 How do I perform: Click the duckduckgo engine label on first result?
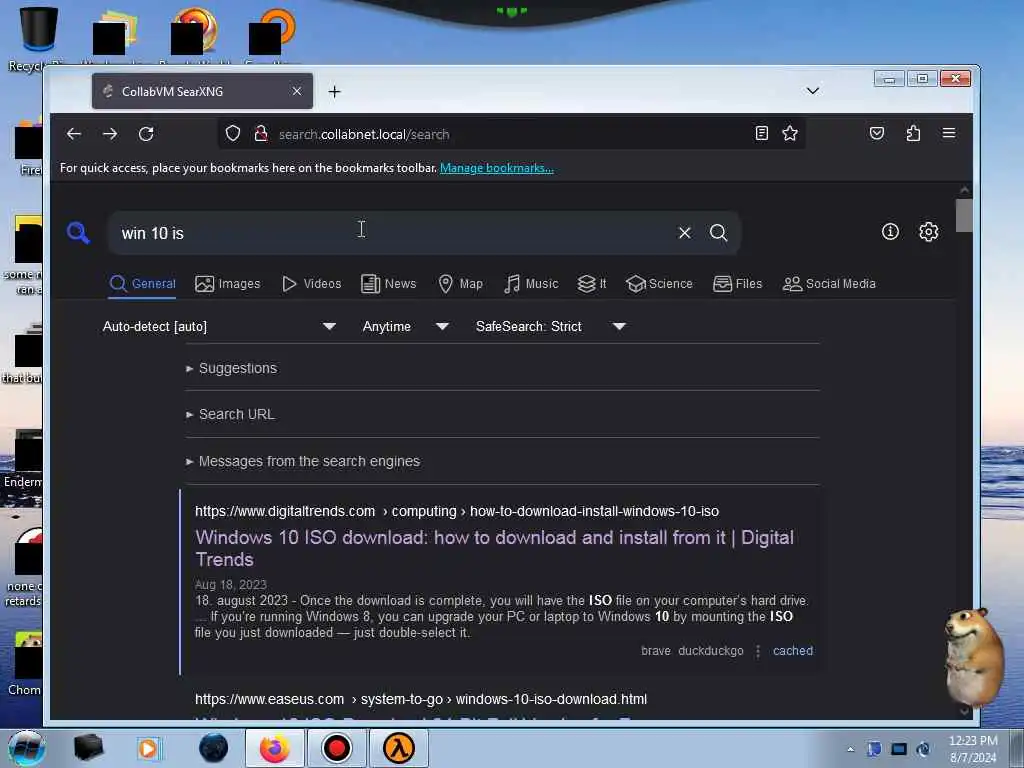point(711,650)
